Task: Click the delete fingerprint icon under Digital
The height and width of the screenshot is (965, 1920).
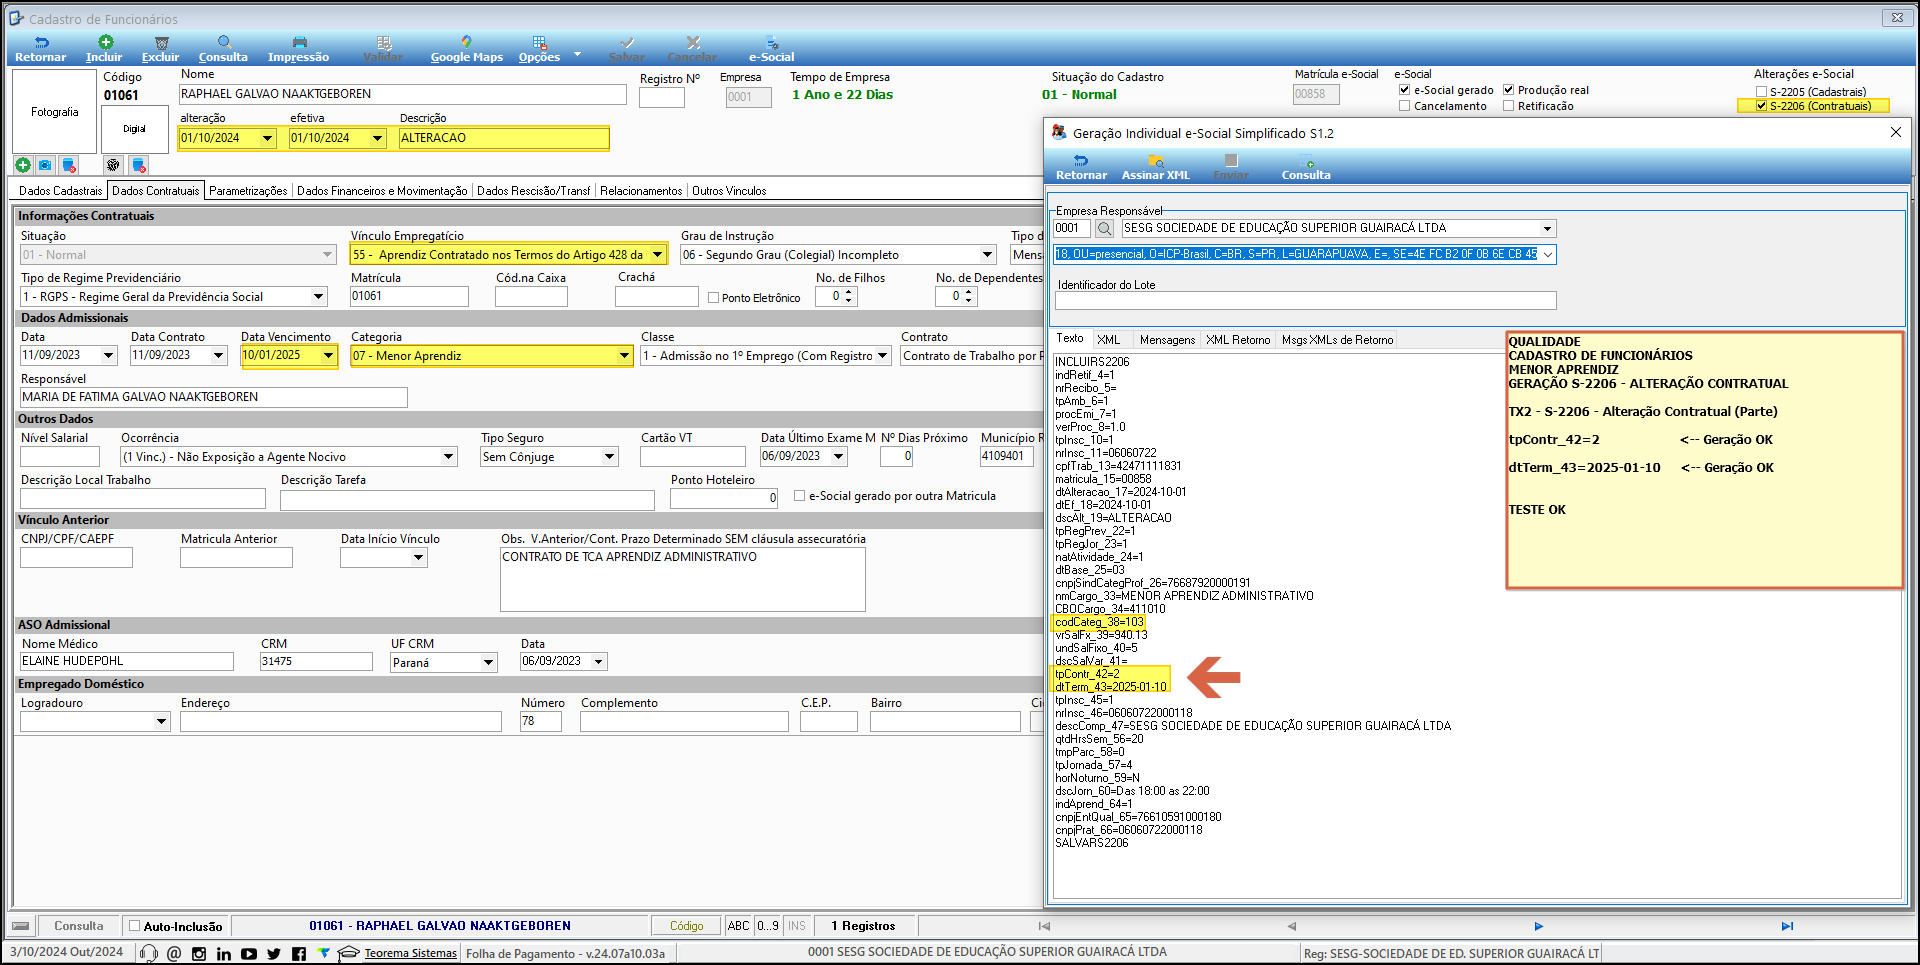Action: click(x=138, y=165)
